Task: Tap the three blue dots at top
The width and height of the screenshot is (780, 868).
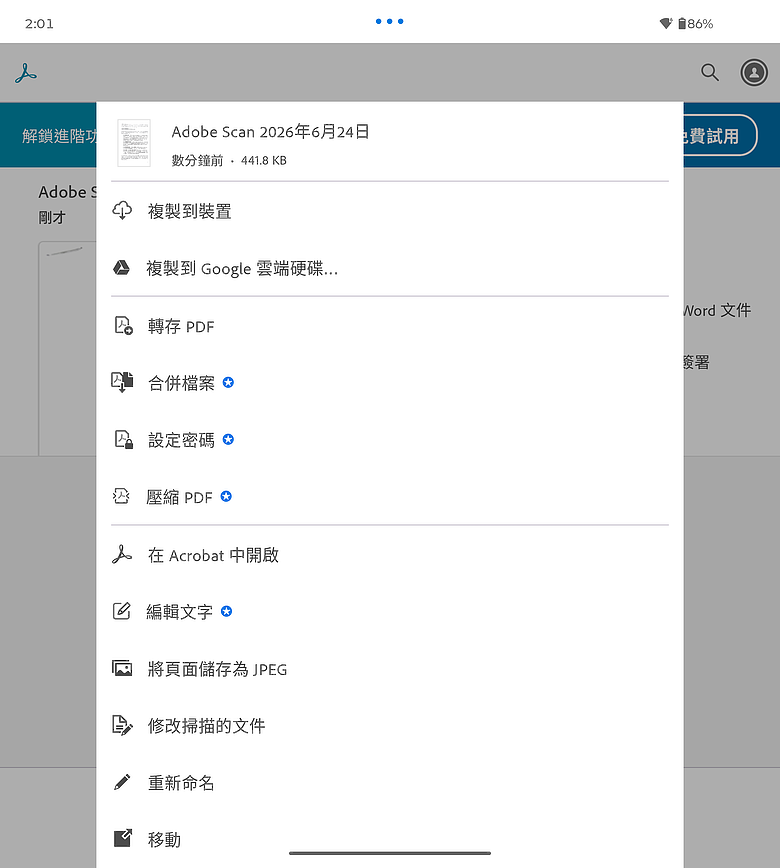Action: point(390,22)
